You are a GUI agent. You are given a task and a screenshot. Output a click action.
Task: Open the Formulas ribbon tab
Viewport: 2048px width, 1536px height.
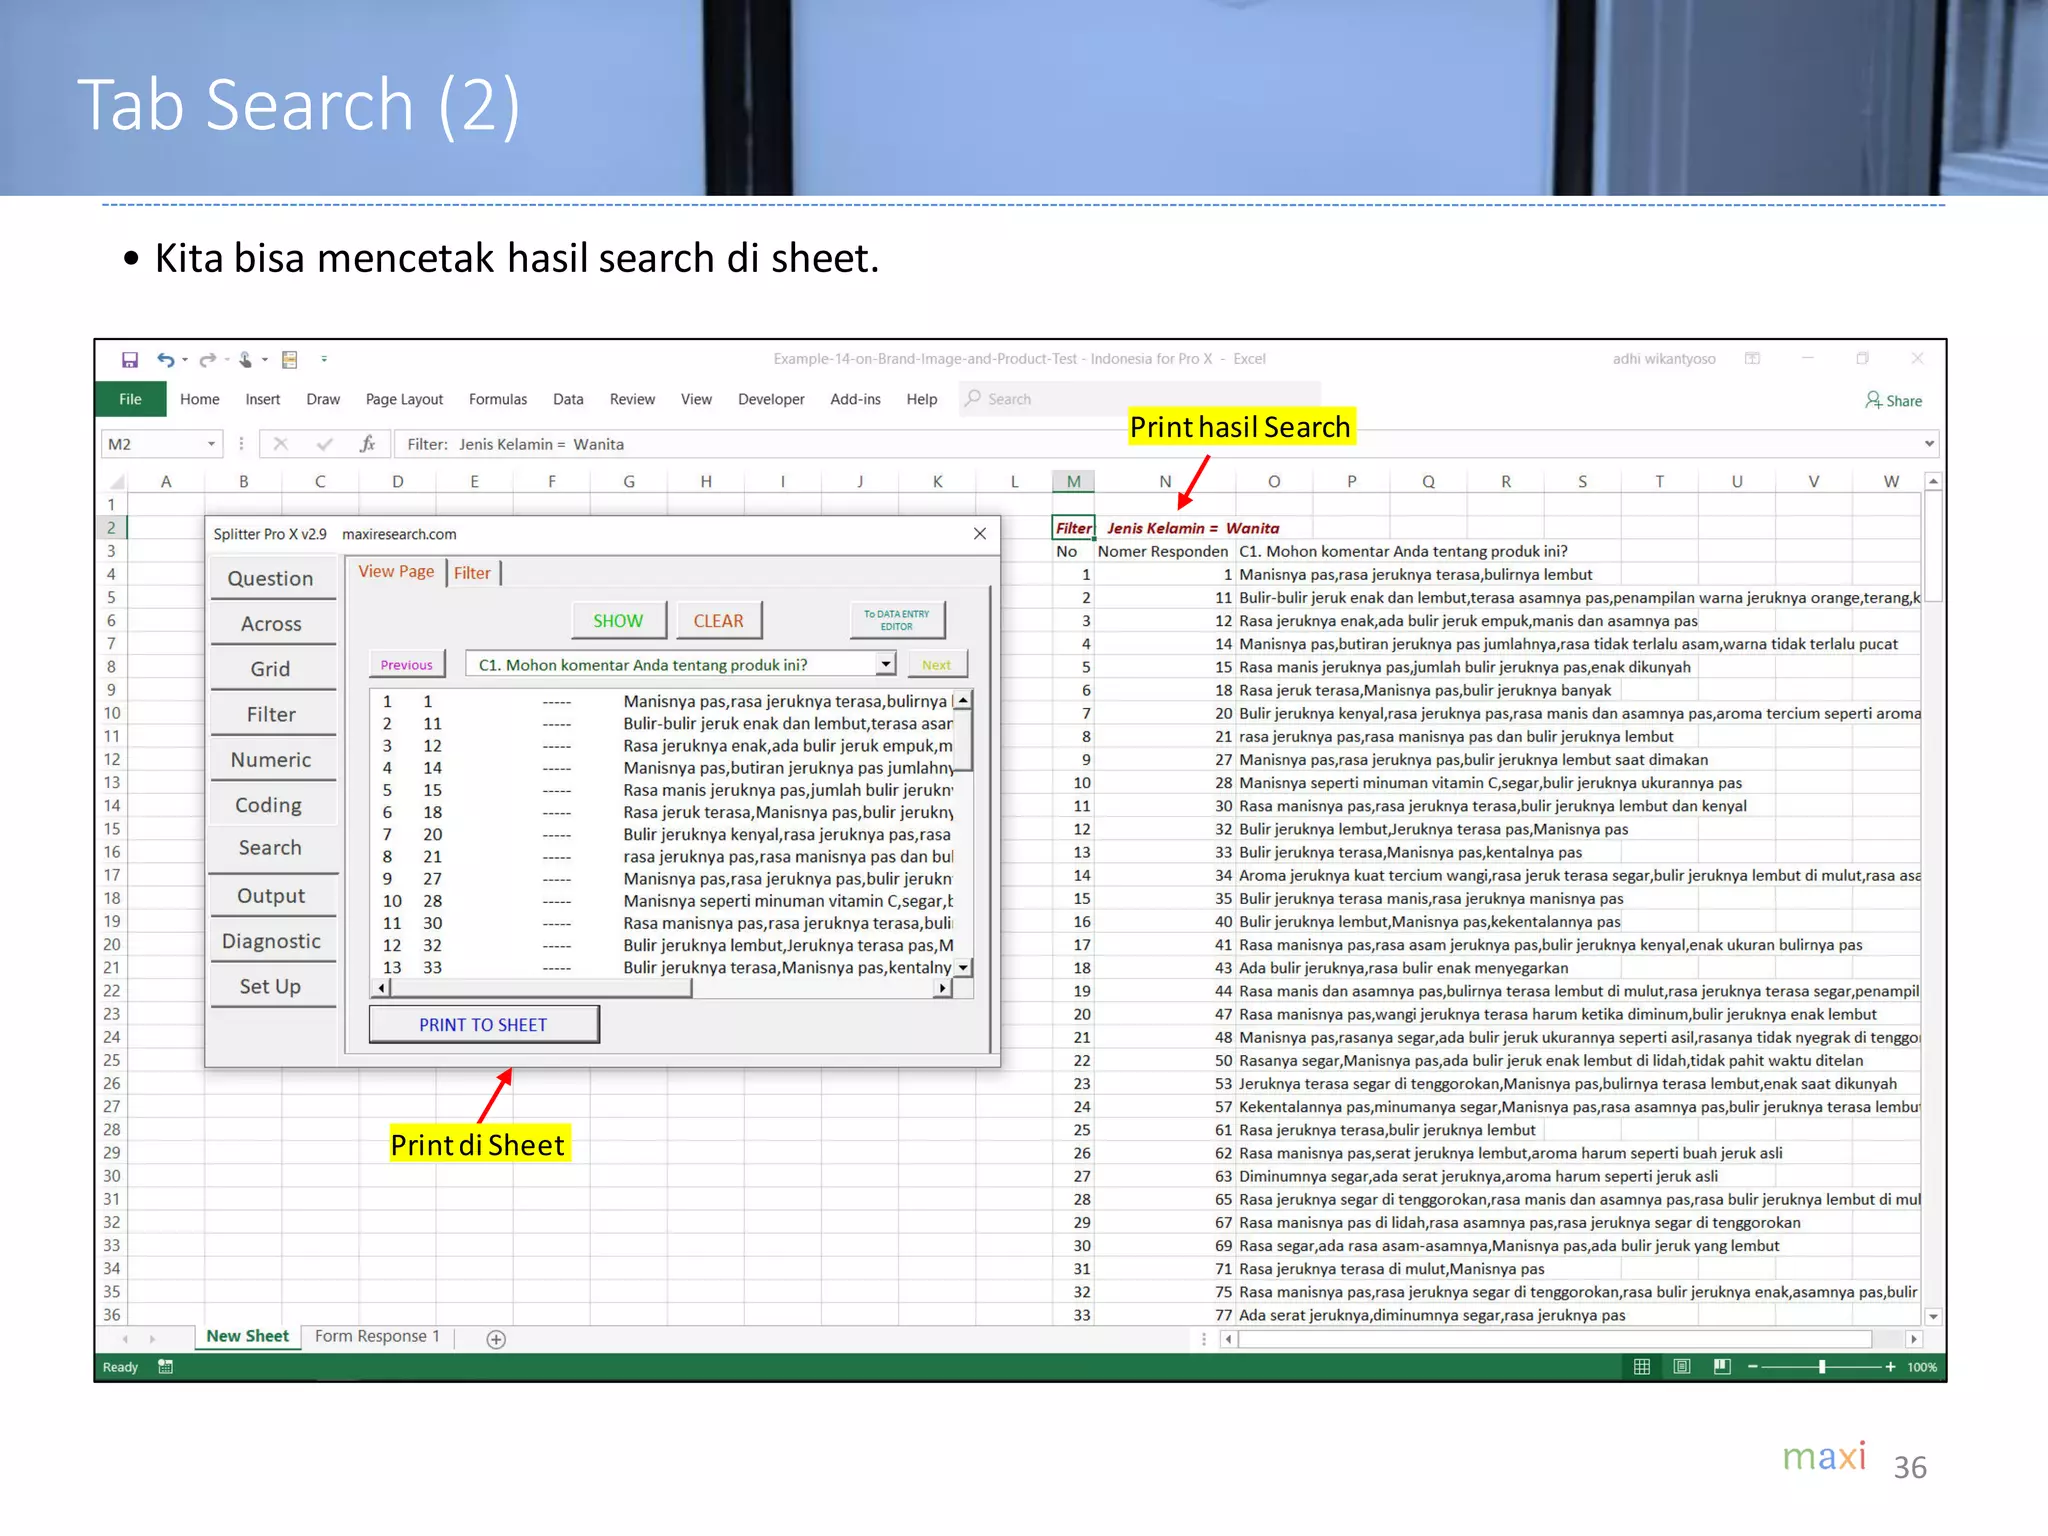[x=497, y=399]
